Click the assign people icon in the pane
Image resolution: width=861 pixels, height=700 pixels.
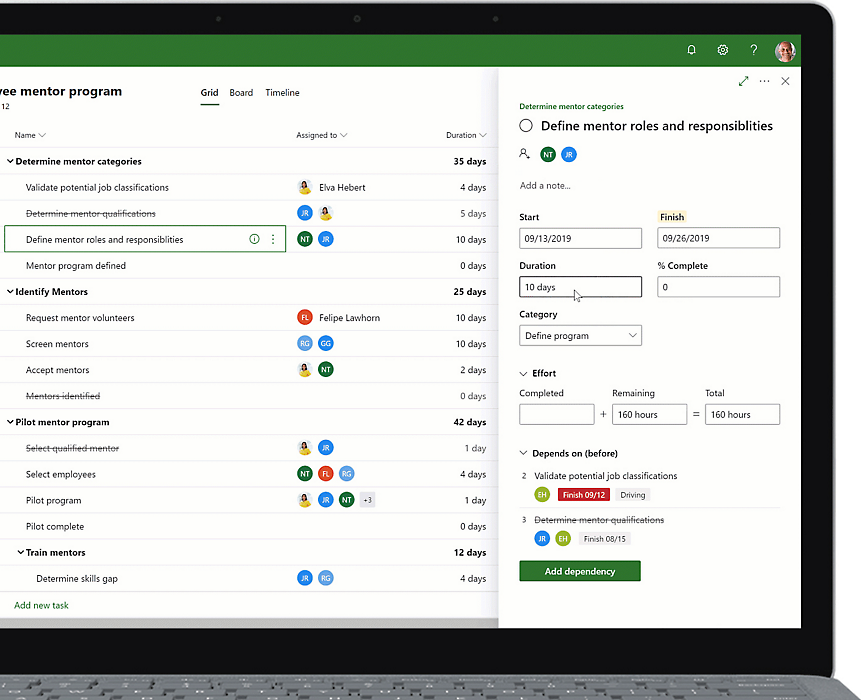pyautogui.click(x=525, y=154)
